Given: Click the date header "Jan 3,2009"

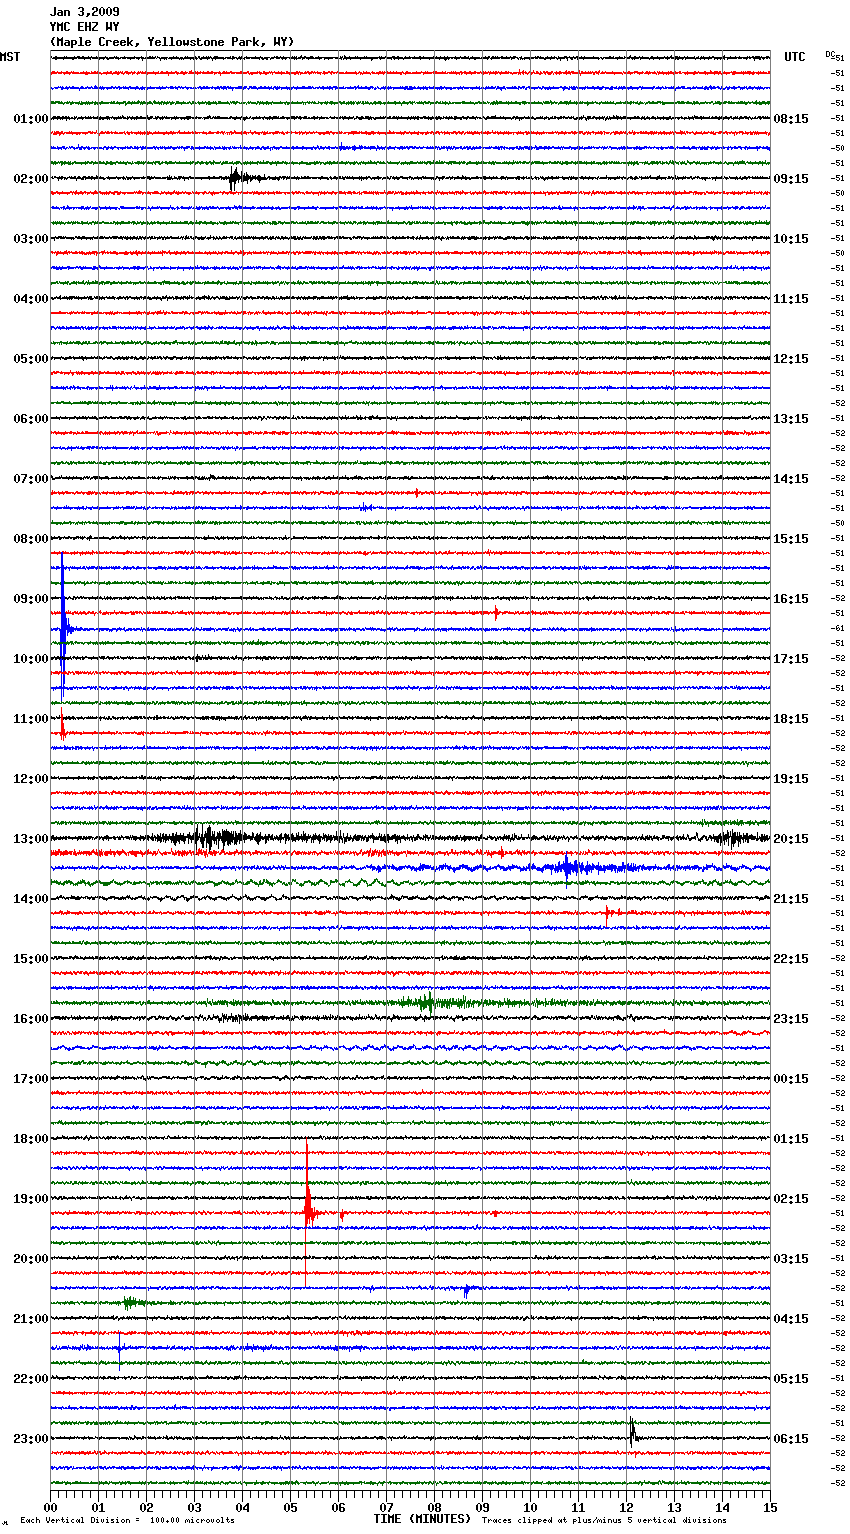Looking at the screenshot, I should [x=84, y=12].
